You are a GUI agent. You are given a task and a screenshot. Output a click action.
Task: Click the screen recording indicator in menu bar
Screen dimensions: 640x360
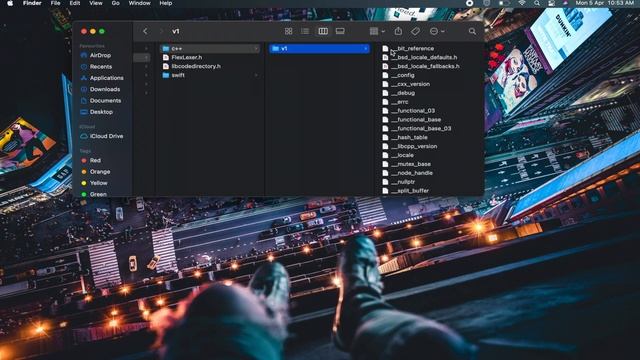tap(470, 3)
